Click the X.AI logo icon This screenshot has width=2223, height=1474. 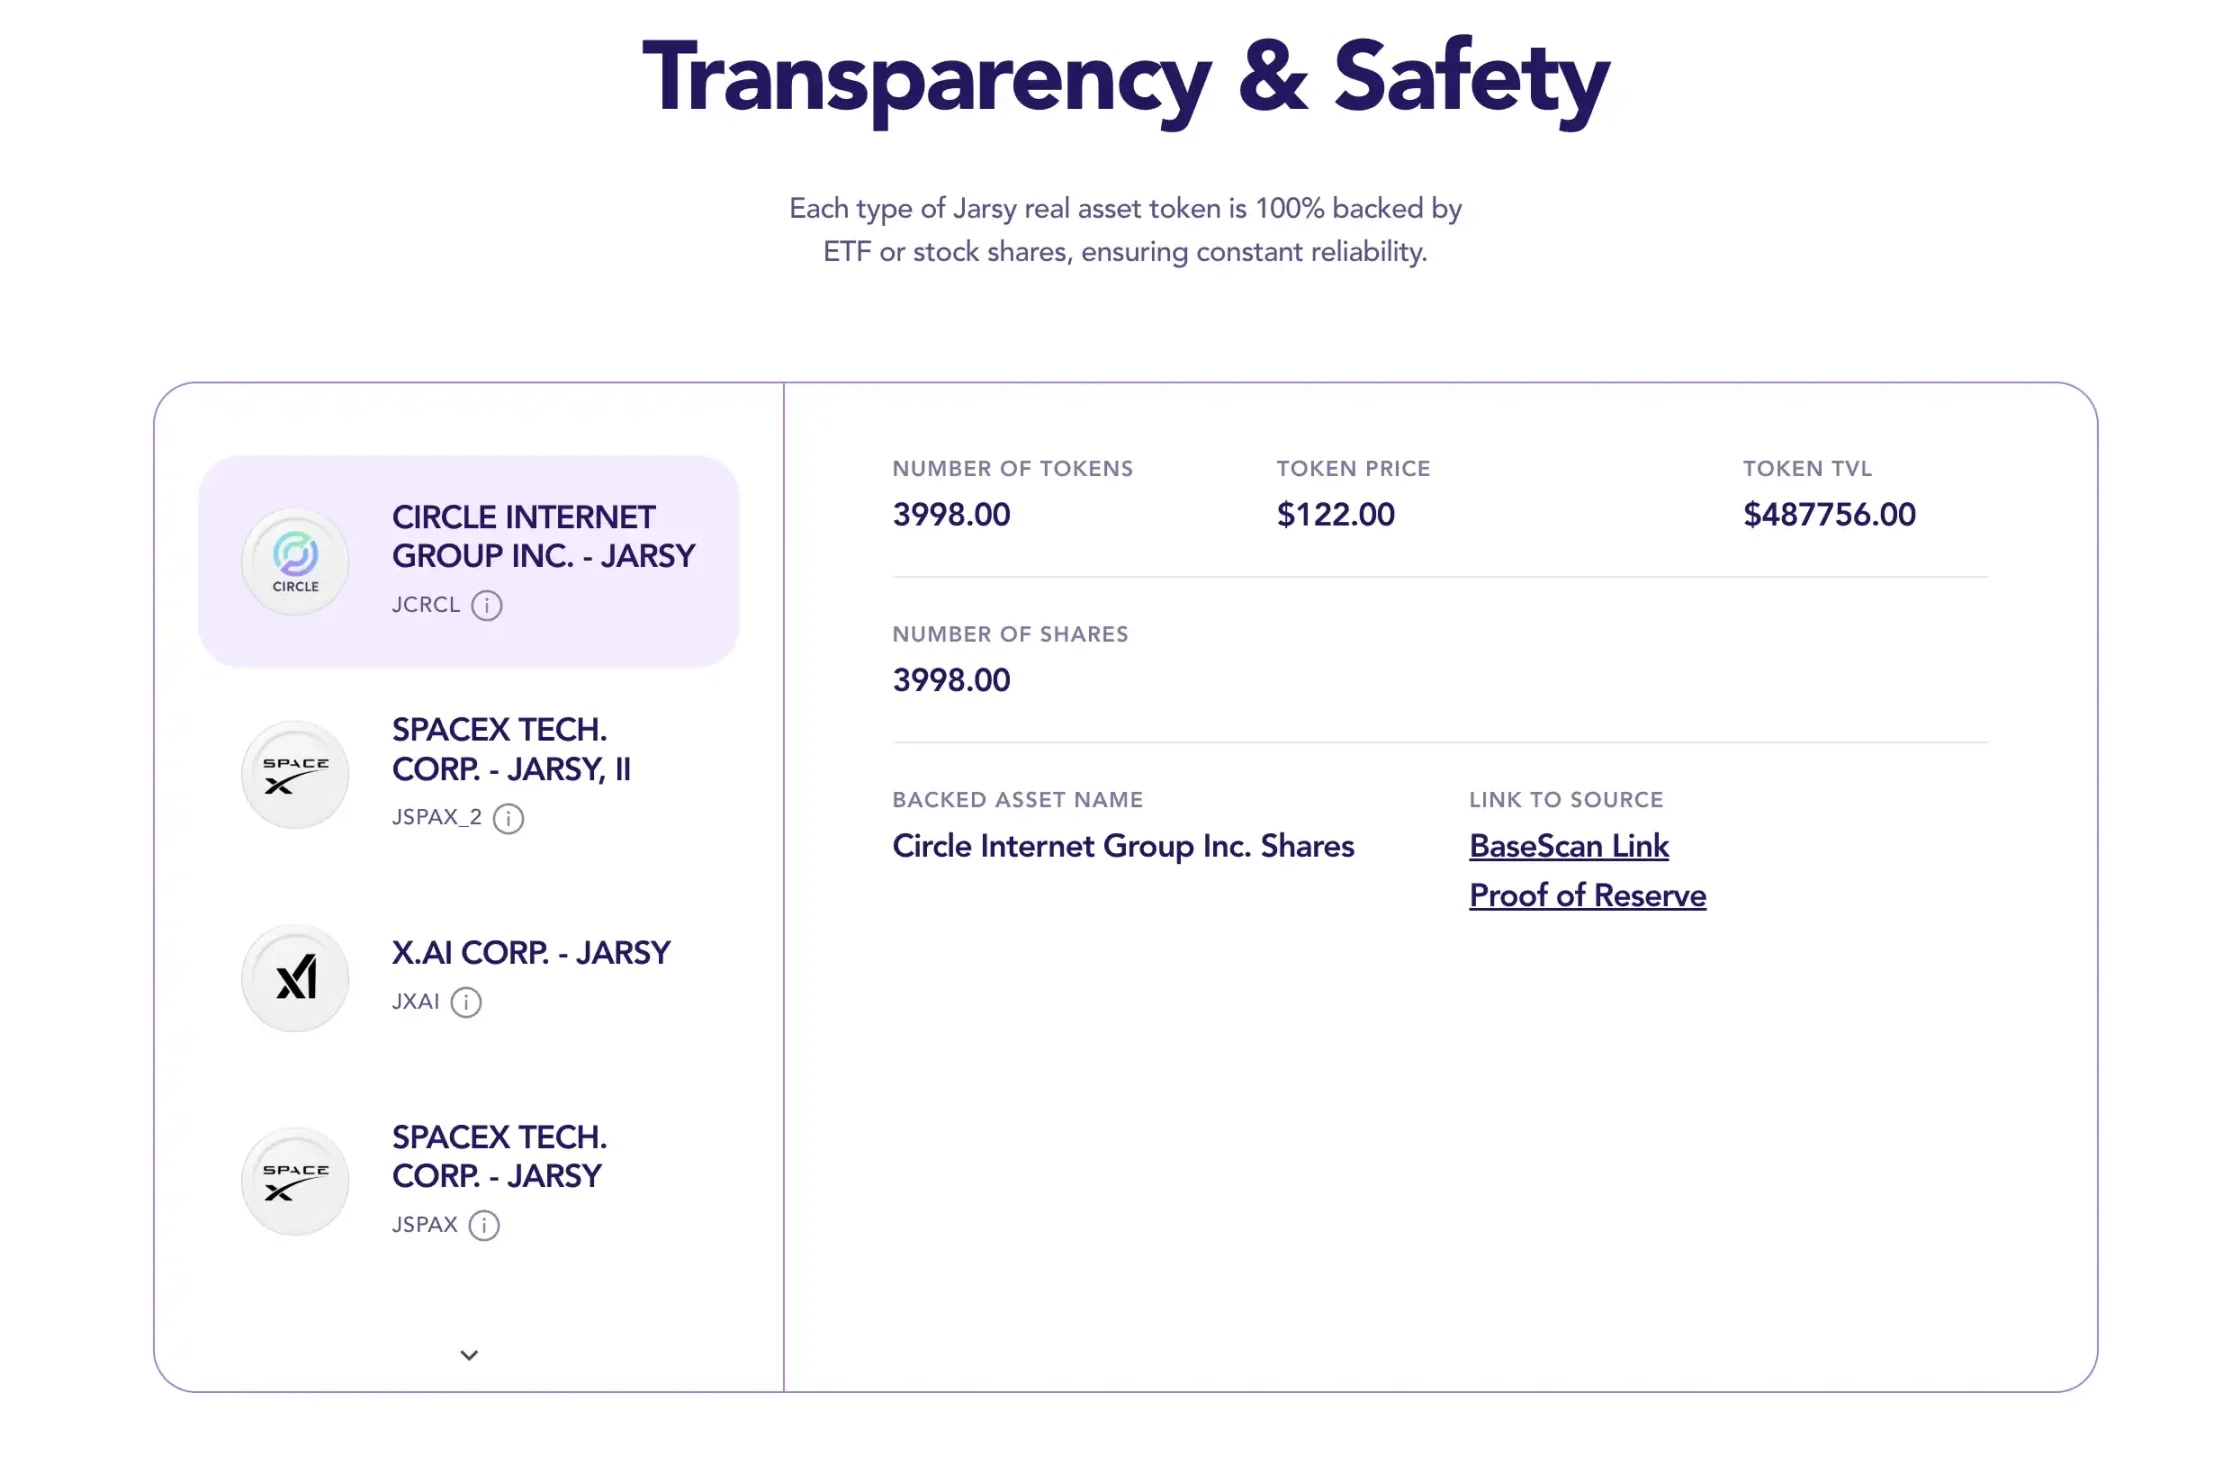point(295,978)
